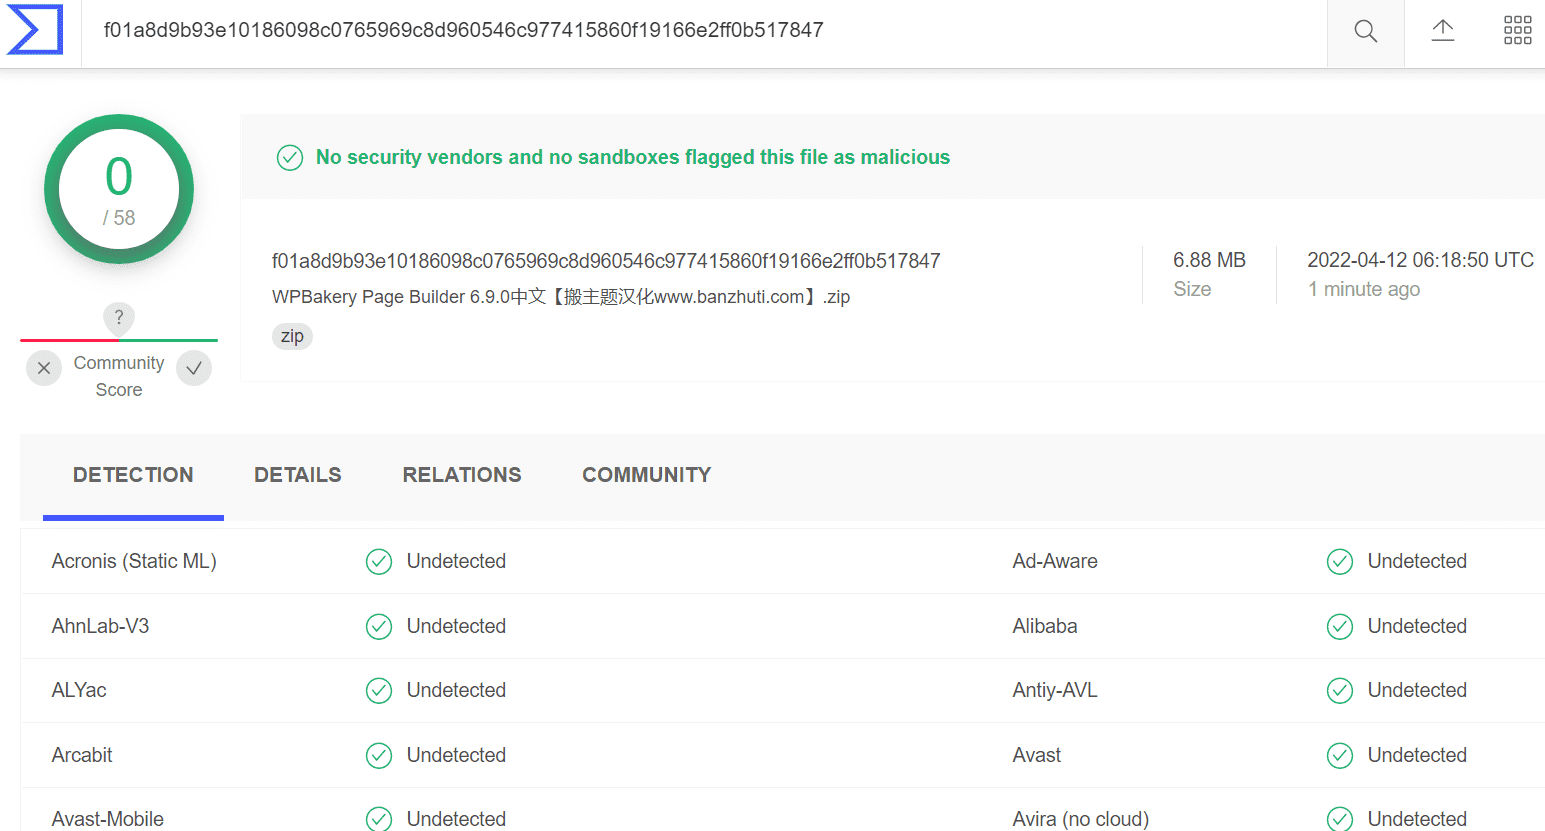Click the Antiy-AVL undetected check icon
1545x831 pixels.
(1340, 691)
